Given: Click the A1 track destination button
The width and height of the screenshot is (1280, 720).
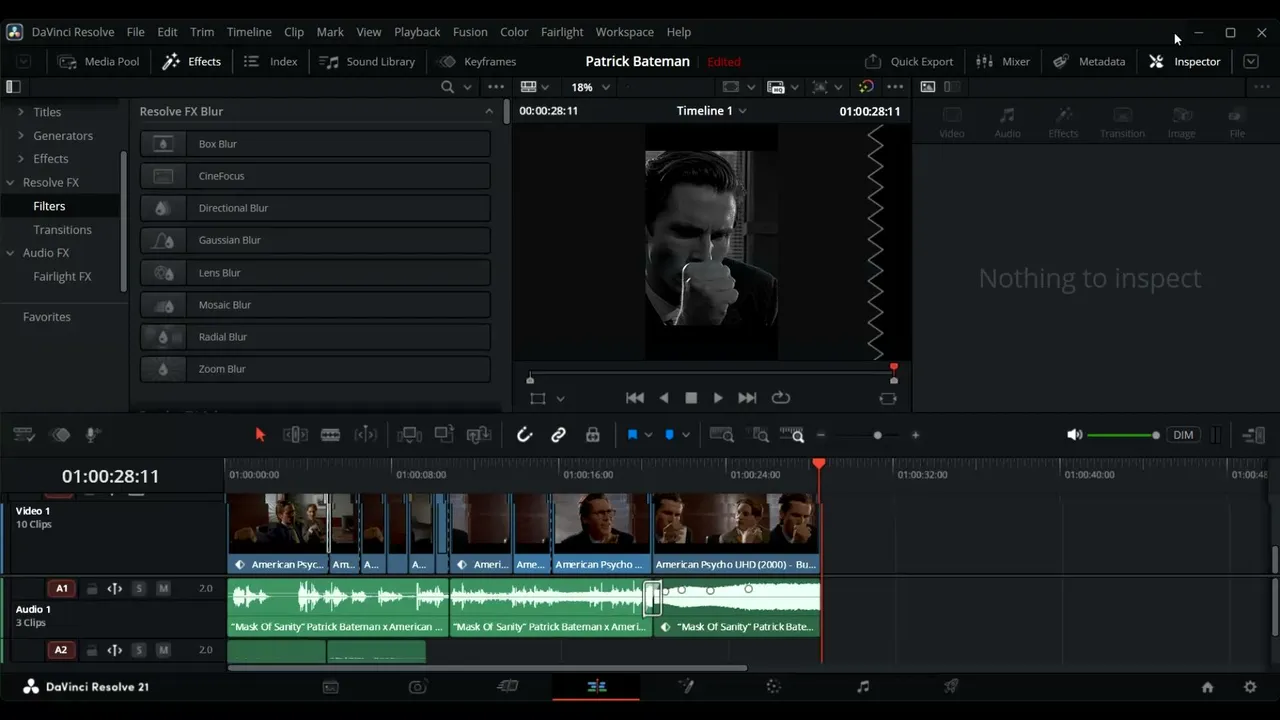Looking at the screenshot, I should (x=62, y=589).
